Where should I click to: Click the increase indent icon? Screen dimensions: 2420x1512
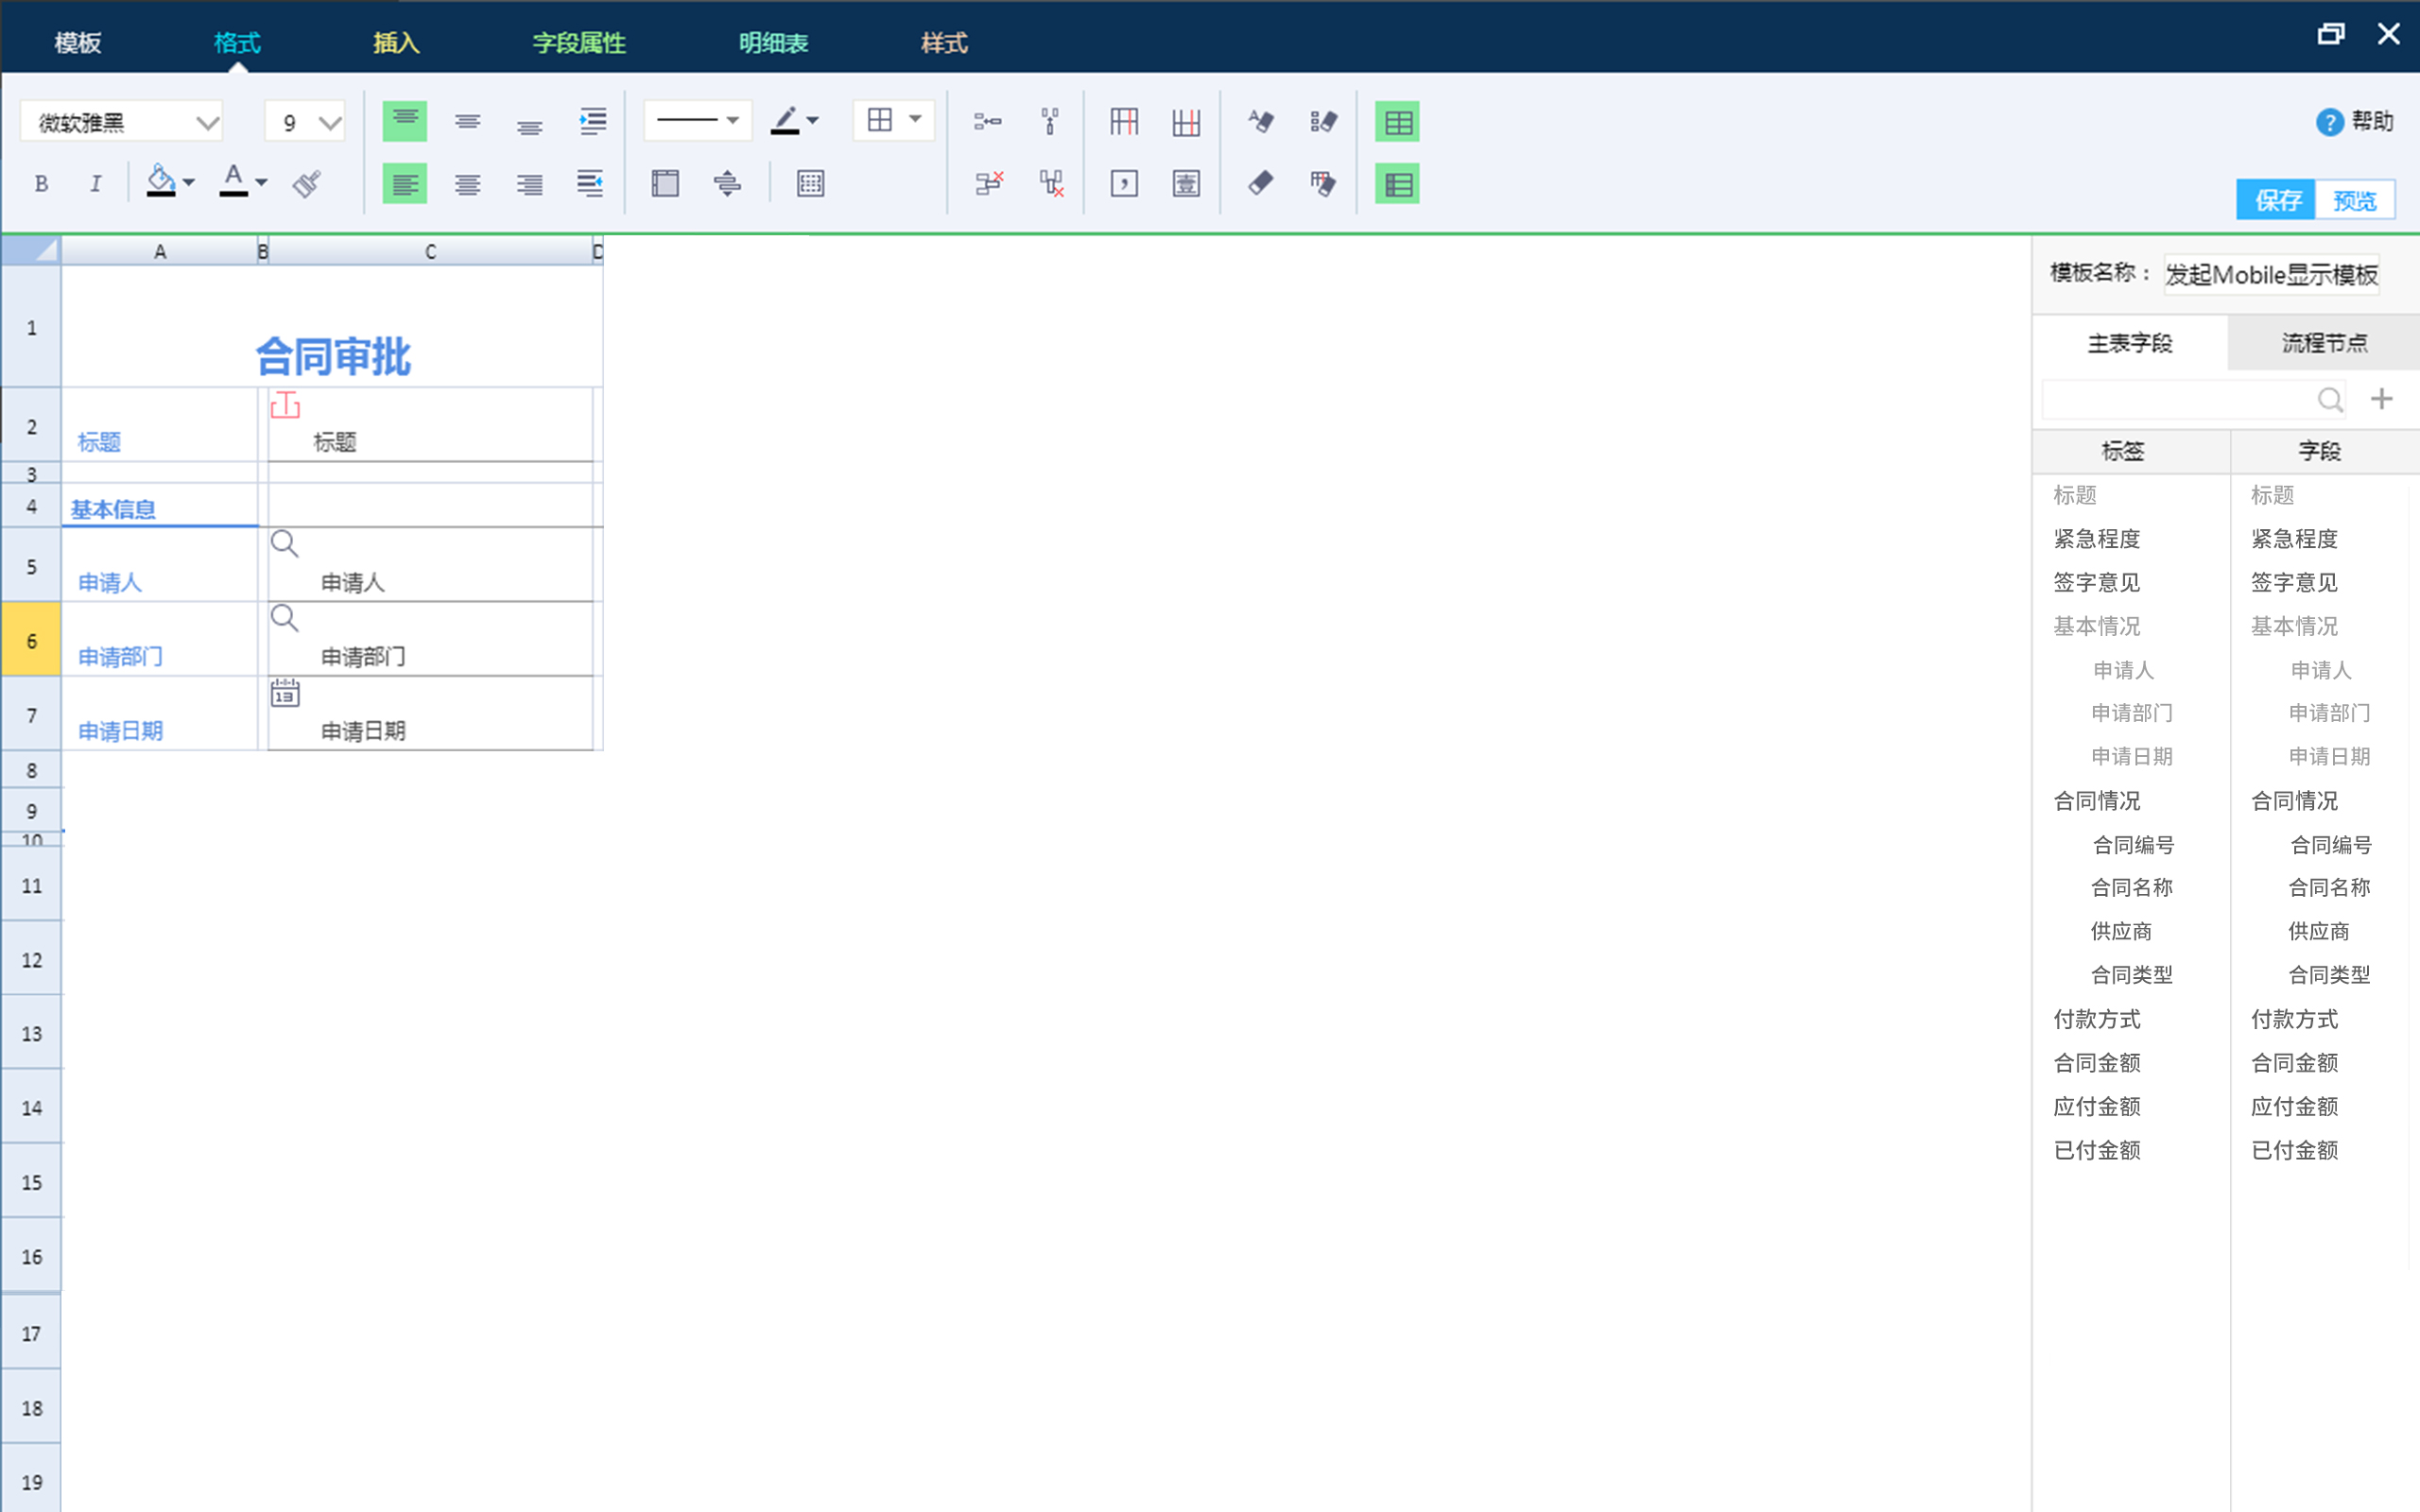pos(592,122)
